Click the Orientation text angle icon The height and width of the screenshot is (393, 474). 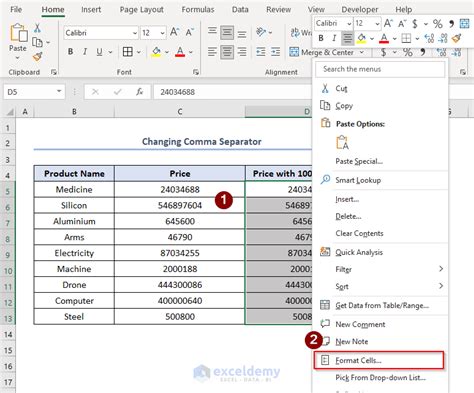click(x=261, y=32)
